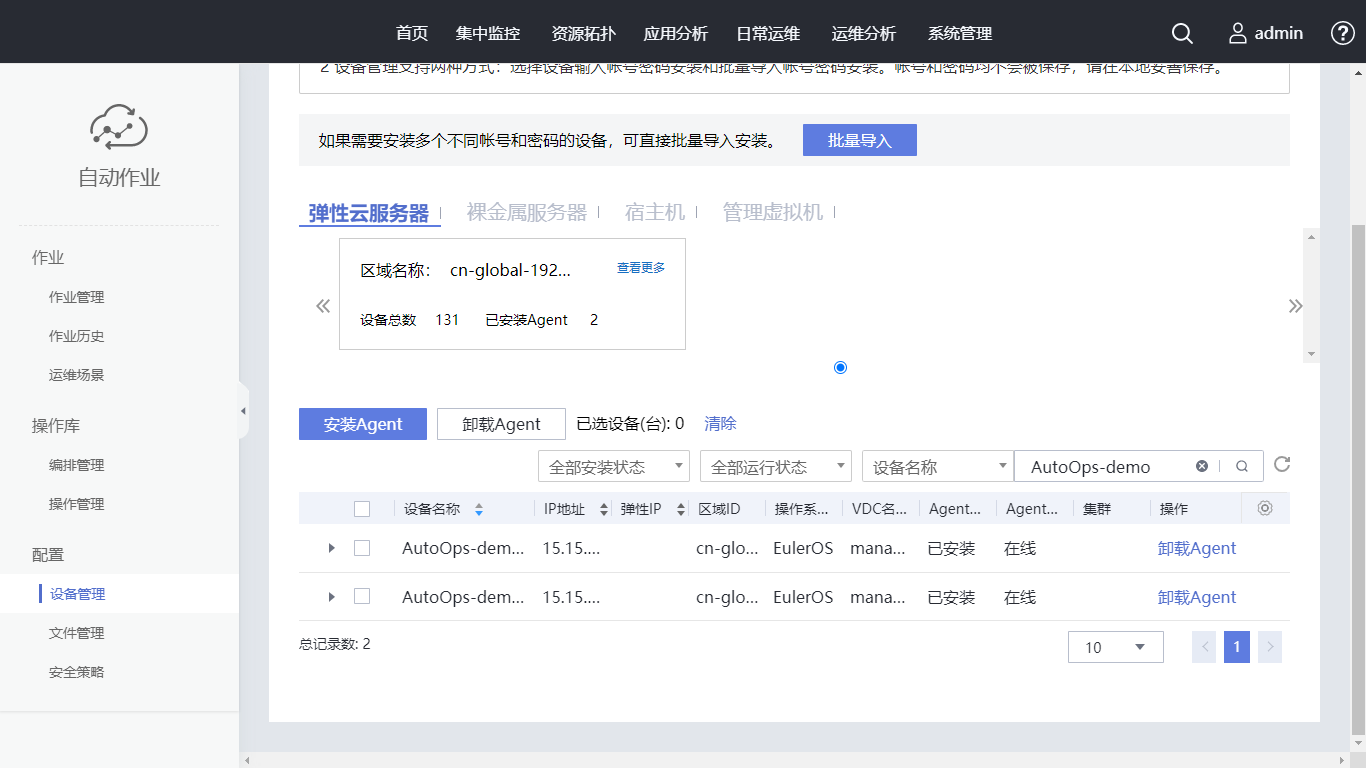Screen dimensions: 1366x768
Task: Expand the first device row details
Action: [332, 548]
